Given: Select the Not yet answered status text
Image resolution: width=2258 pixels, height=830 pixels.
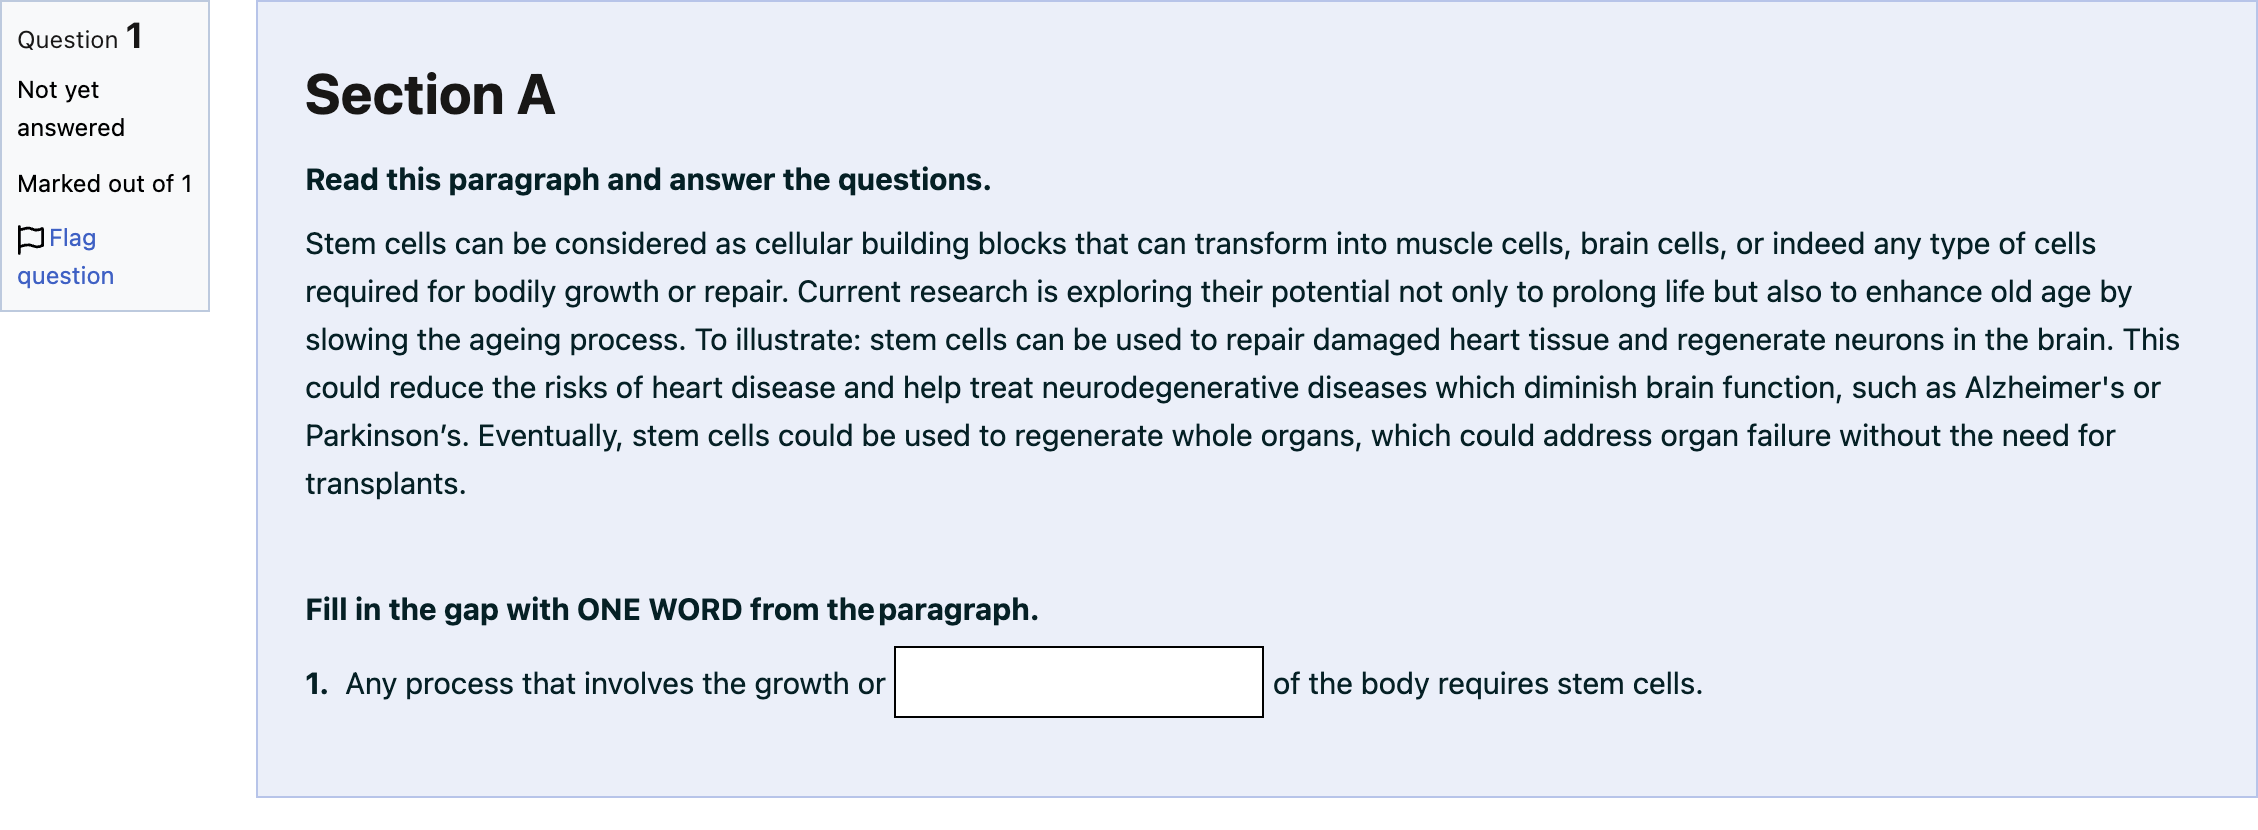Looking at the screenshot, I should [71, 109].
